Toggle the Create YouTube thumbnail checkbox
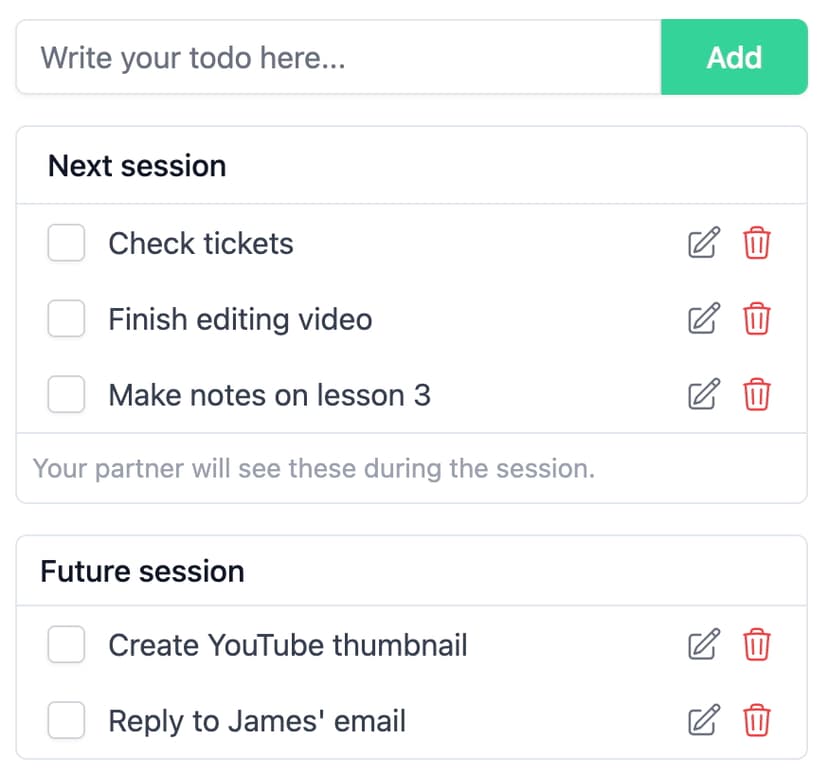828x777 pixels. click(x=66, y=645)
